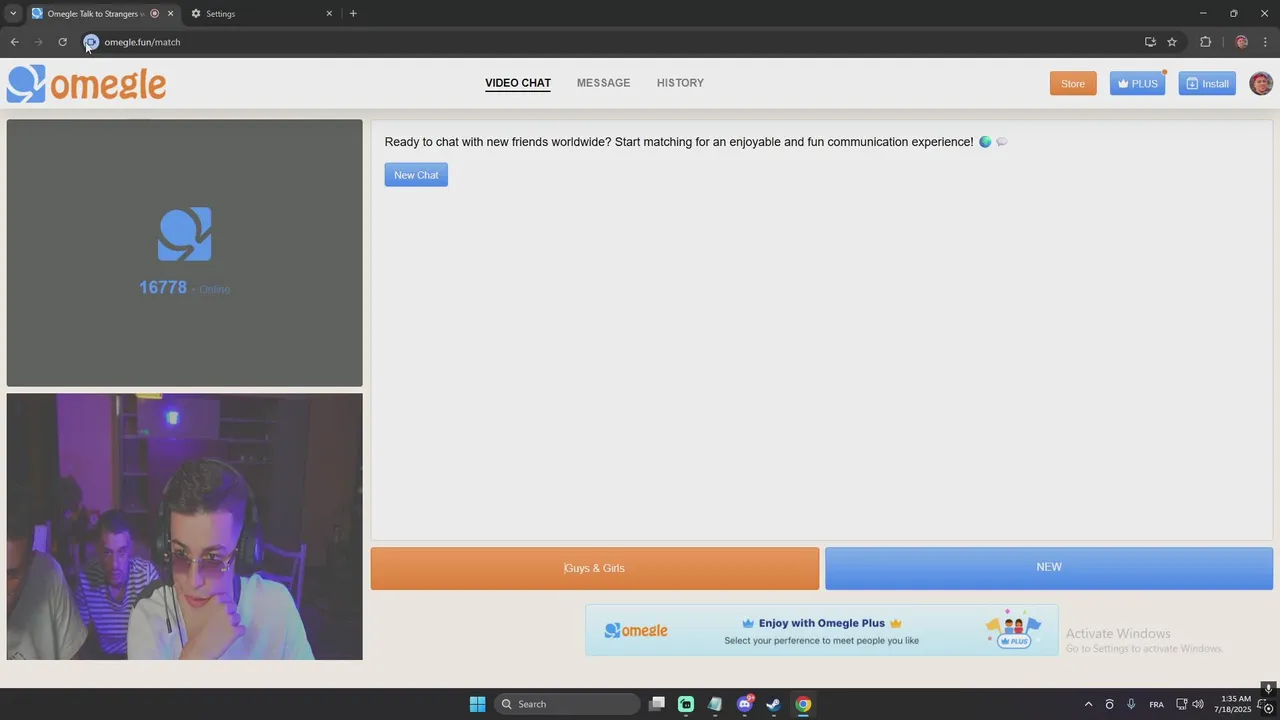Image resolution: width=1280 pixels, height=720 pixels.
Task: Click the tray icon left of the microphone
Action: (x=1109, y=704)
